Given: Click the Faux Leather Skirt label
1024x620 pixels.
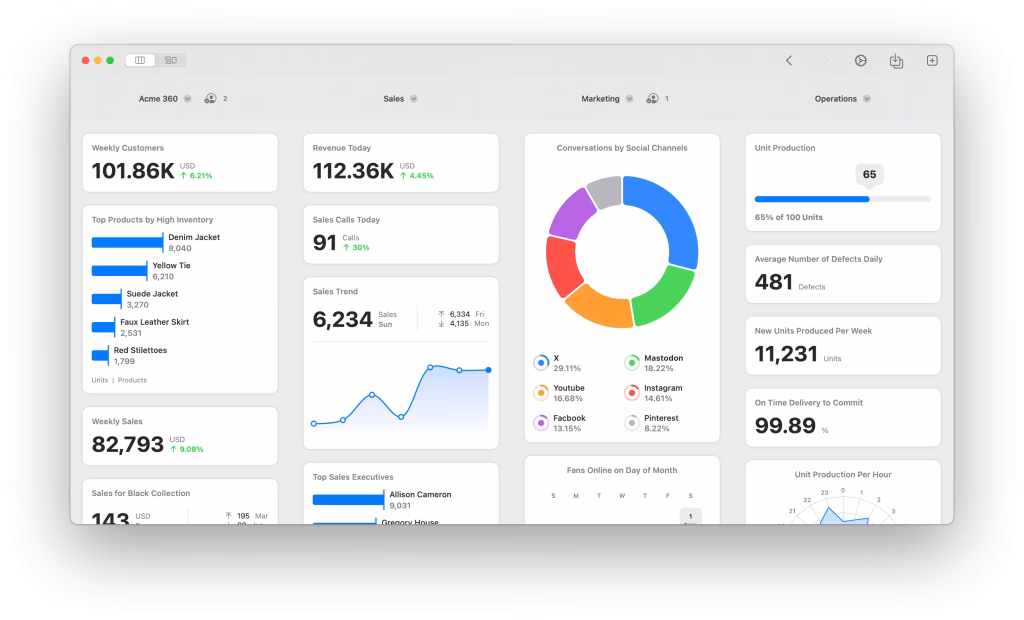Looking at the screenshot, I should click(x=154, y=322).
